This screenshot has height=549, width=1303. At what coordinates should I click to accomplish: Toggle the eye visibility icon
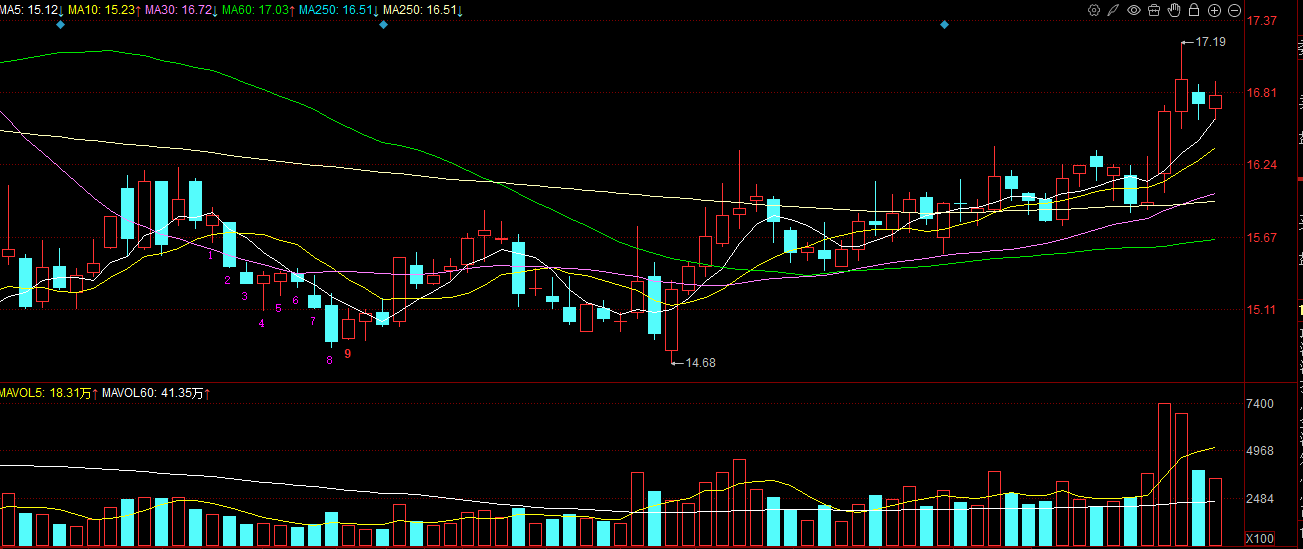pyautogui.click(x=1134, y=10)
